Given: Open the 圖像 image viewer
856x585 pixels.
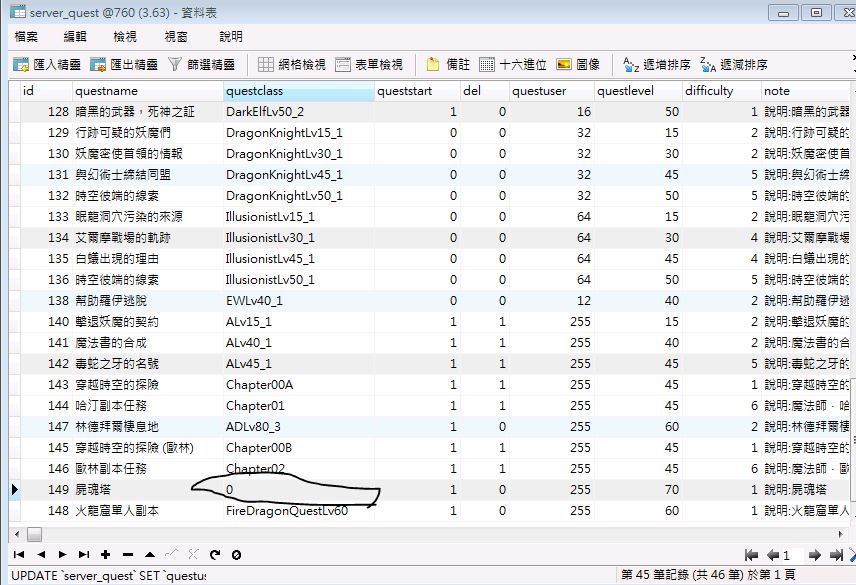Looking at the screenshot, I should point(578,64).
